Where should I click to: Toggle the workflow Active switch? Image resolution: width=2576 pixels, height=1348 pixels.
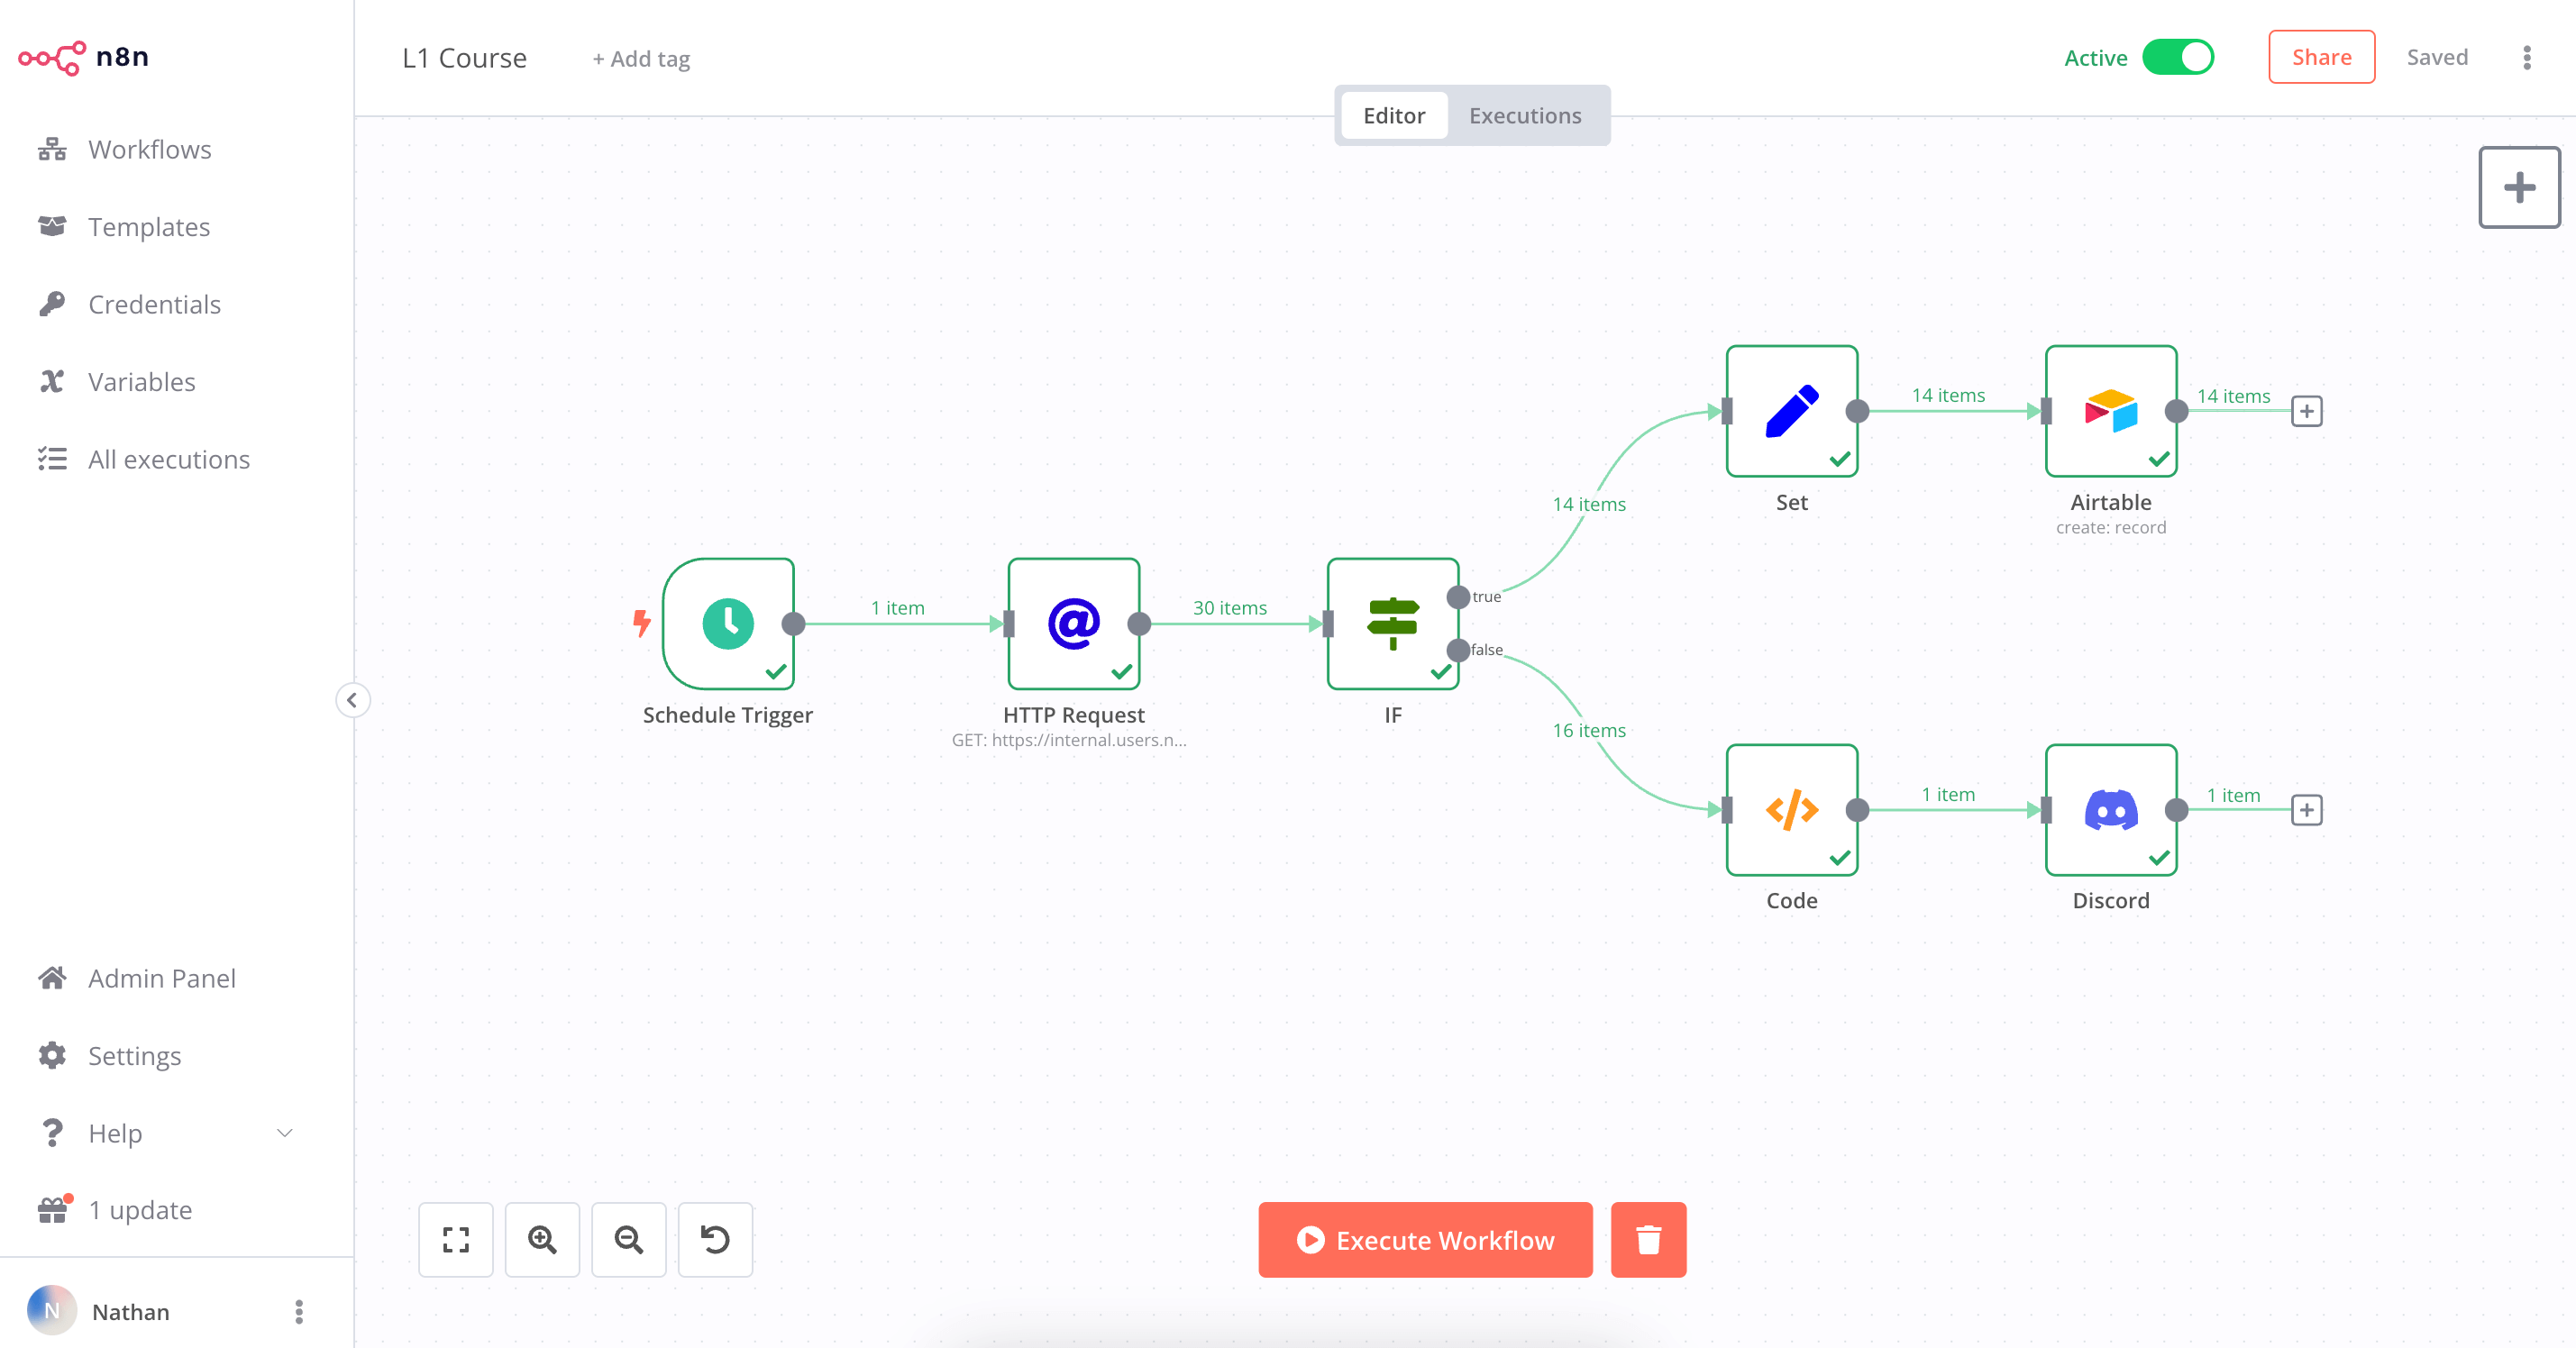point(2180,57)
